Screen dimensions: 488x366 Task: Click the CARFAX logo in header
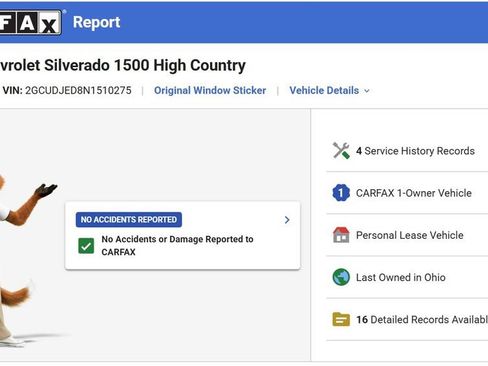click(31, 22)
